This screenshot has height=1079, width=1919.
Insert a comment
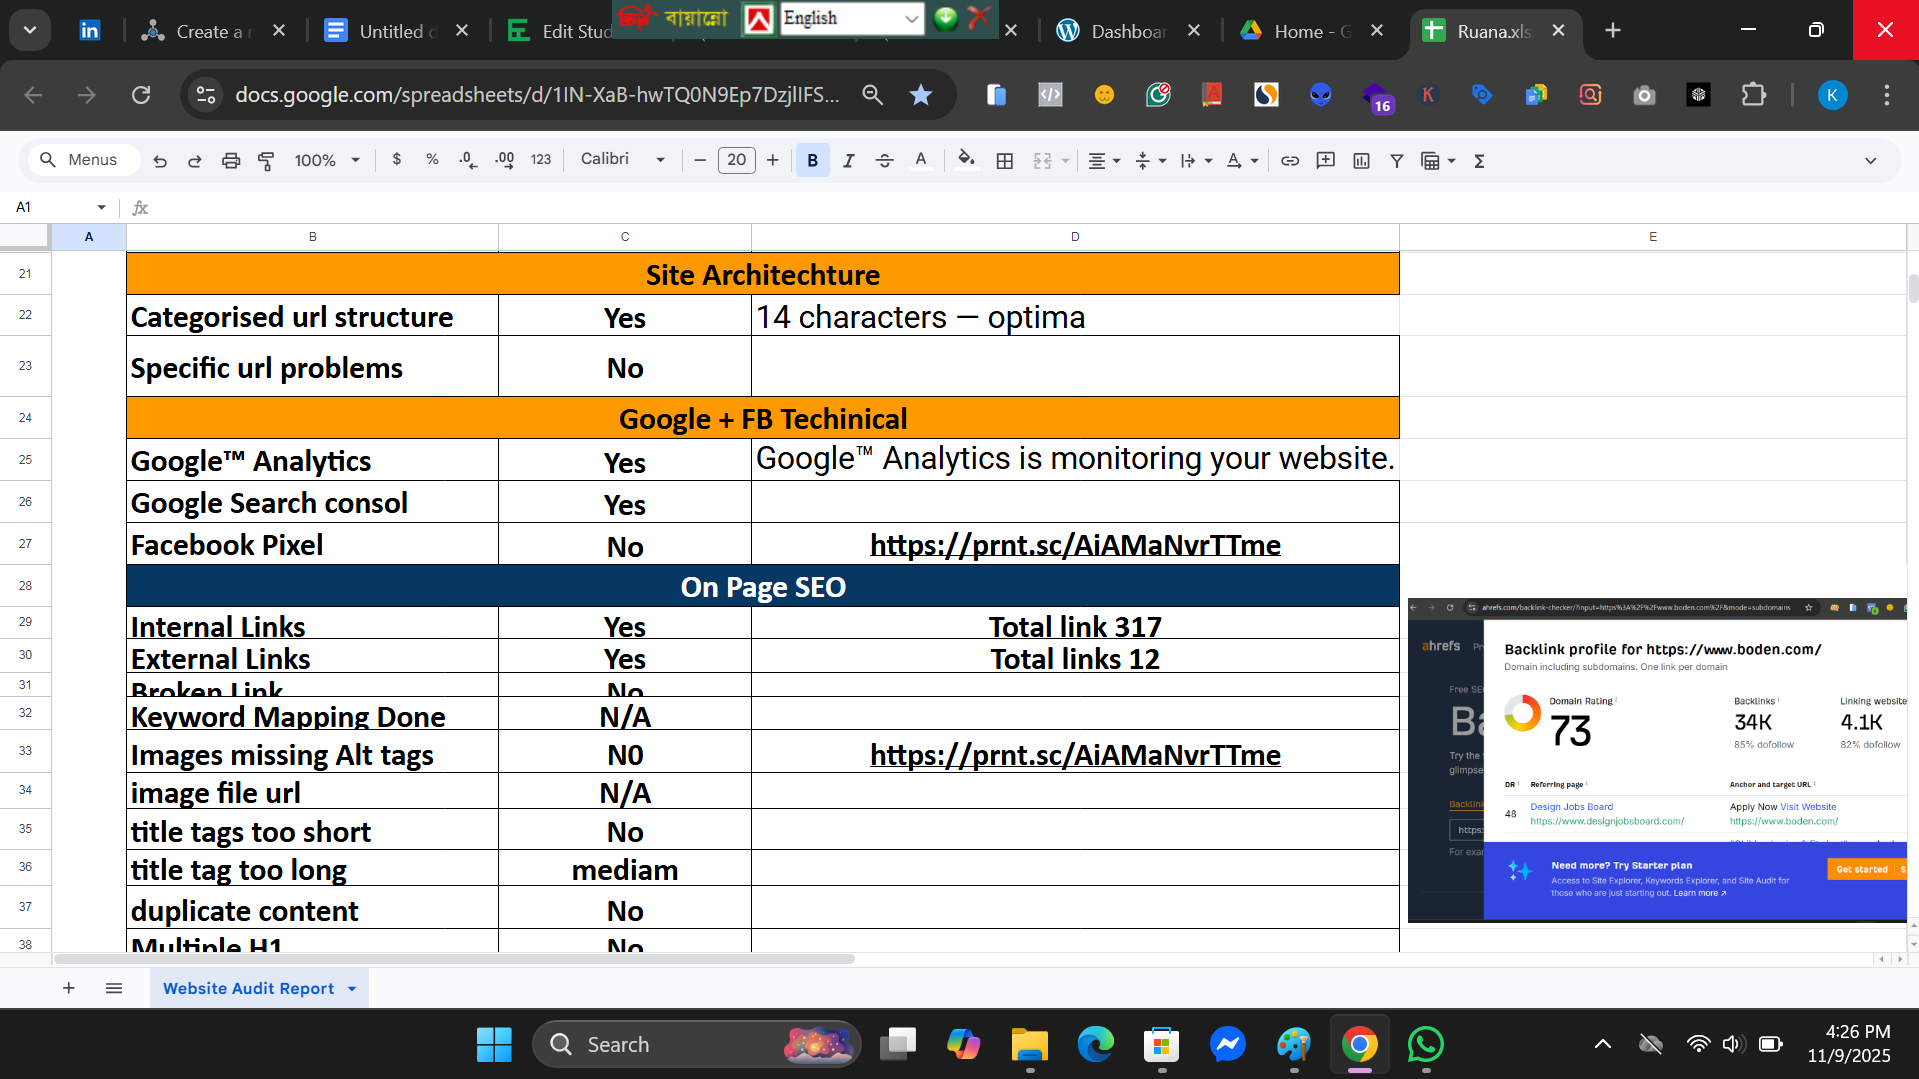coord(1325,160)
